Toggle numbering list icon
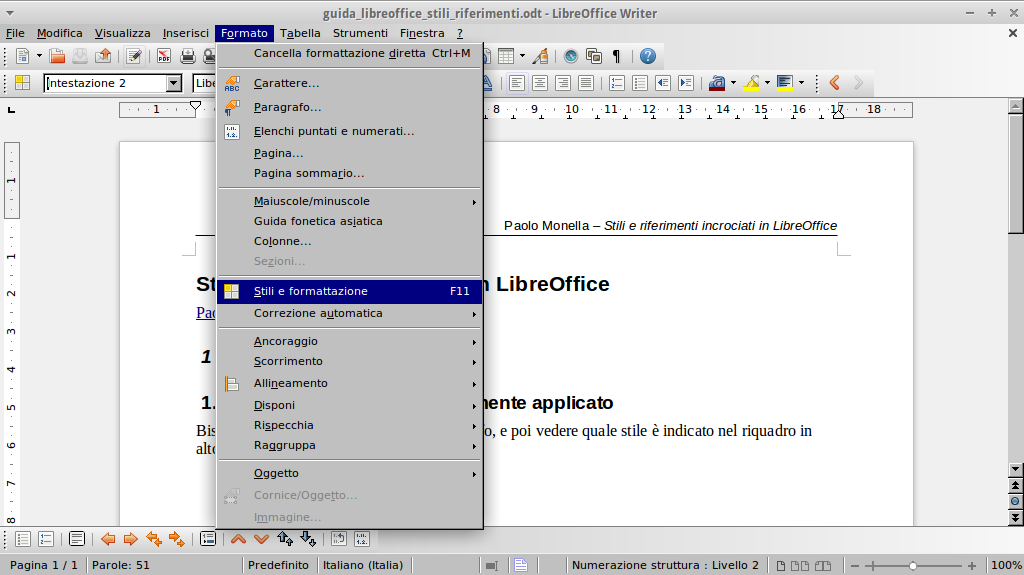This screenshot has width=1024, height=575. point(616,83)
